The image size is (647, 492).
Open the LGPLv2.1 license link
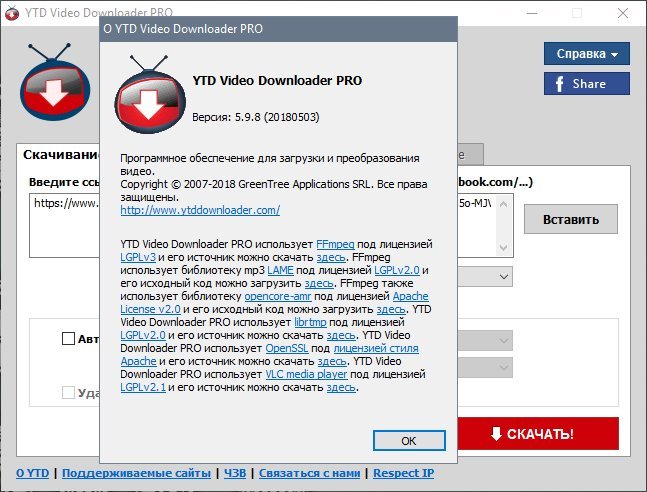[x=143, y=387]
